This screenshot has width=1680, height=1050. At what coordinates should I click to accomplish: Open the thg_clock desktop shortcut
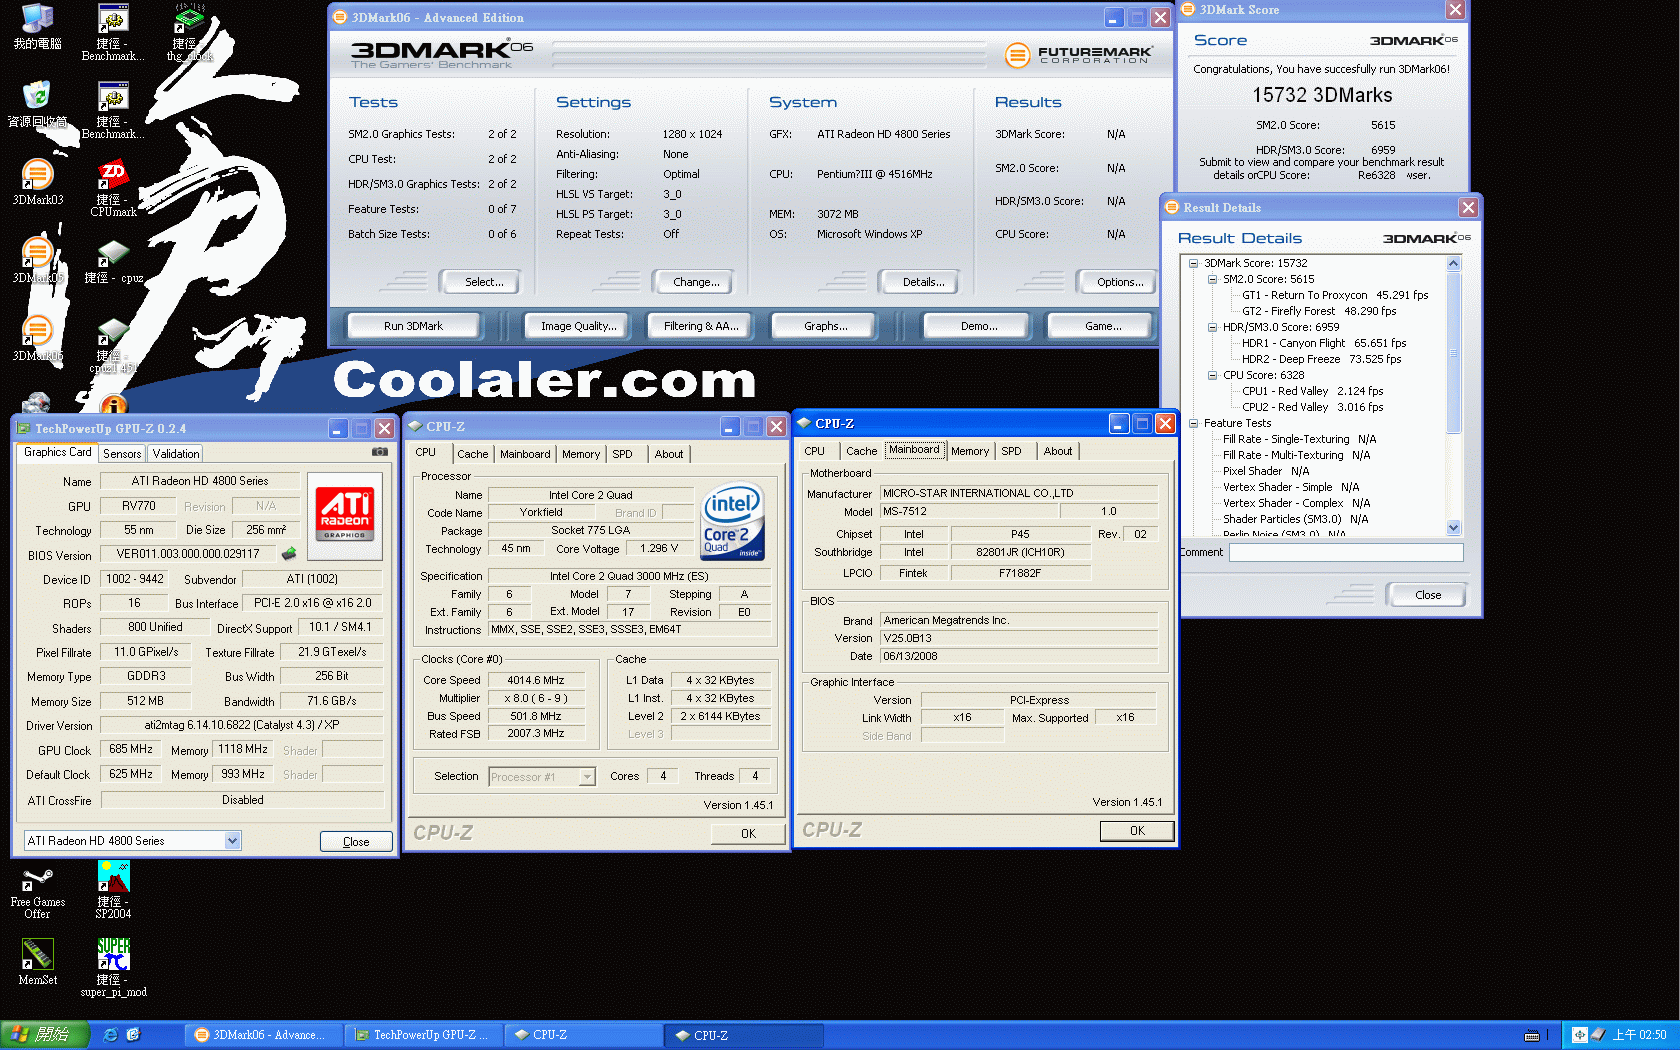click(189, 32)
